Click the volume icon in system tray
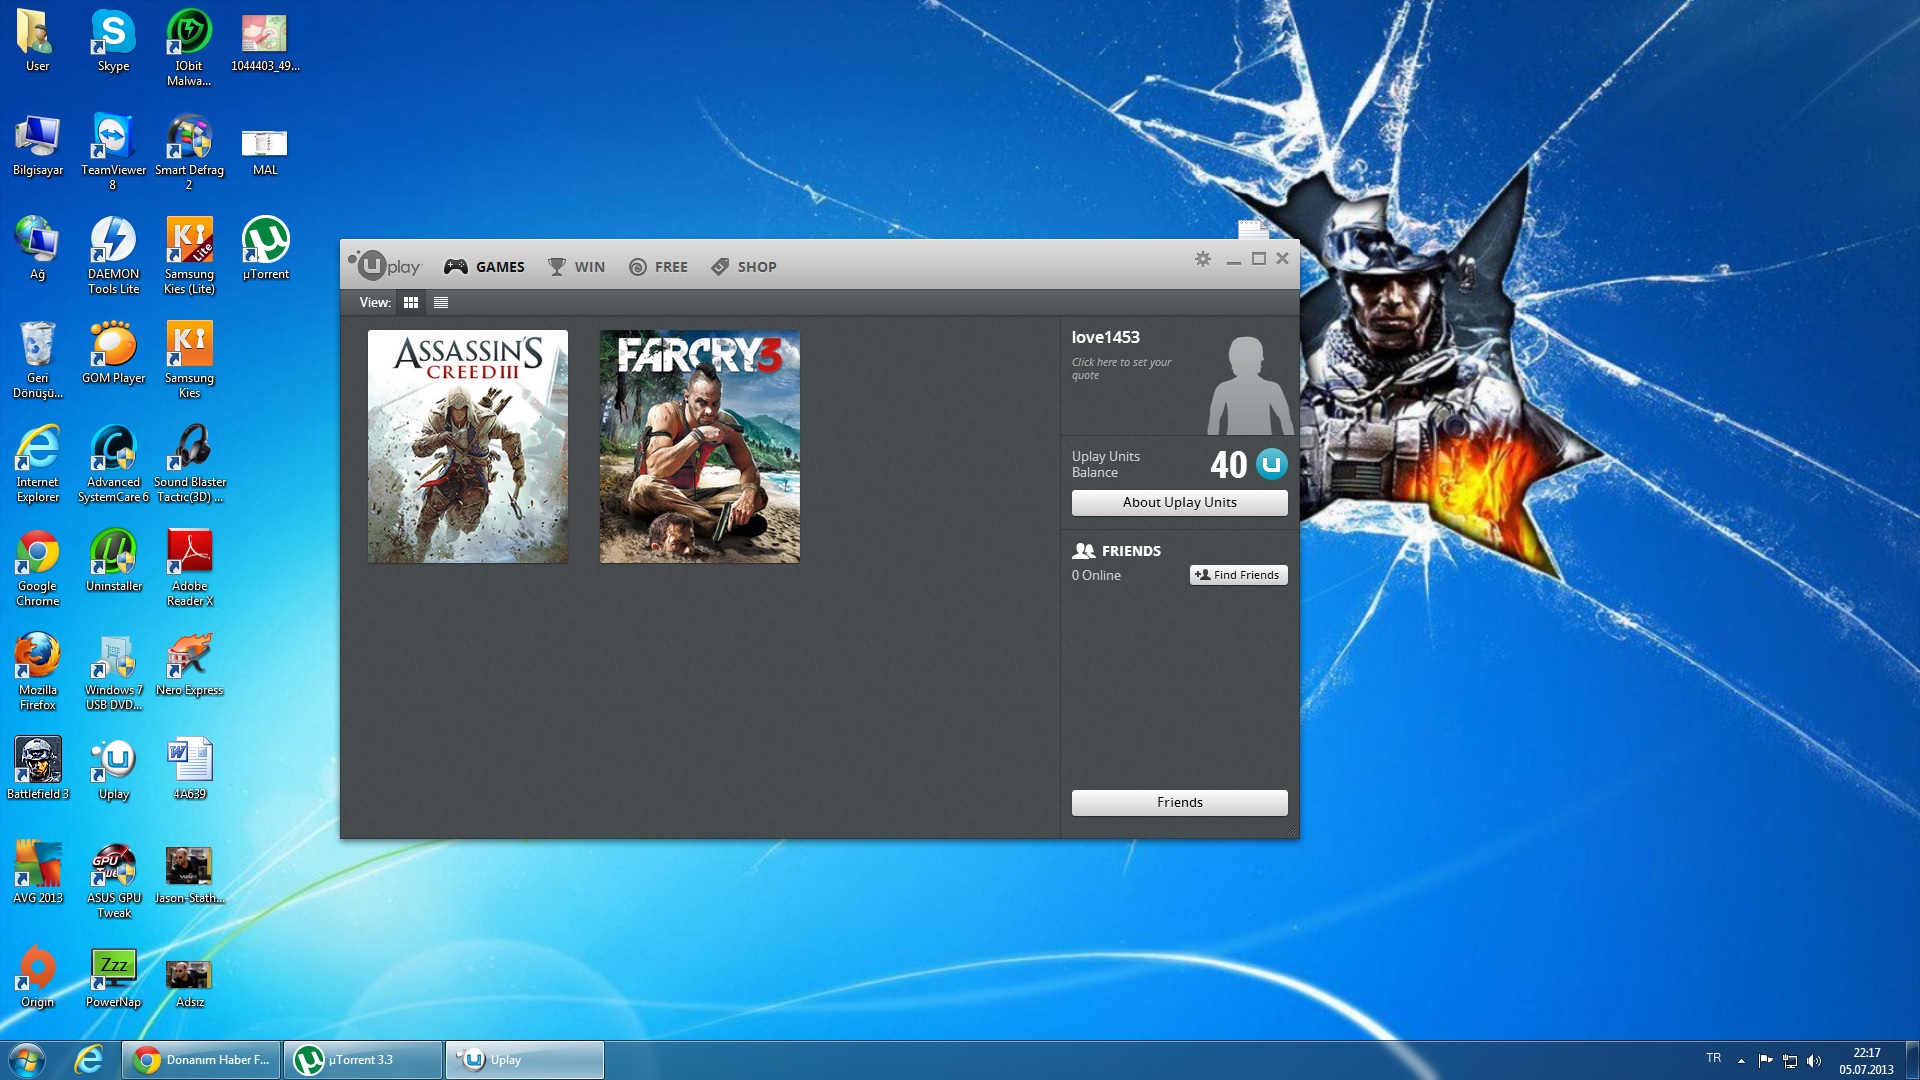Viewport: 1920px width, 1080px height. [x=1814, y=1061]
